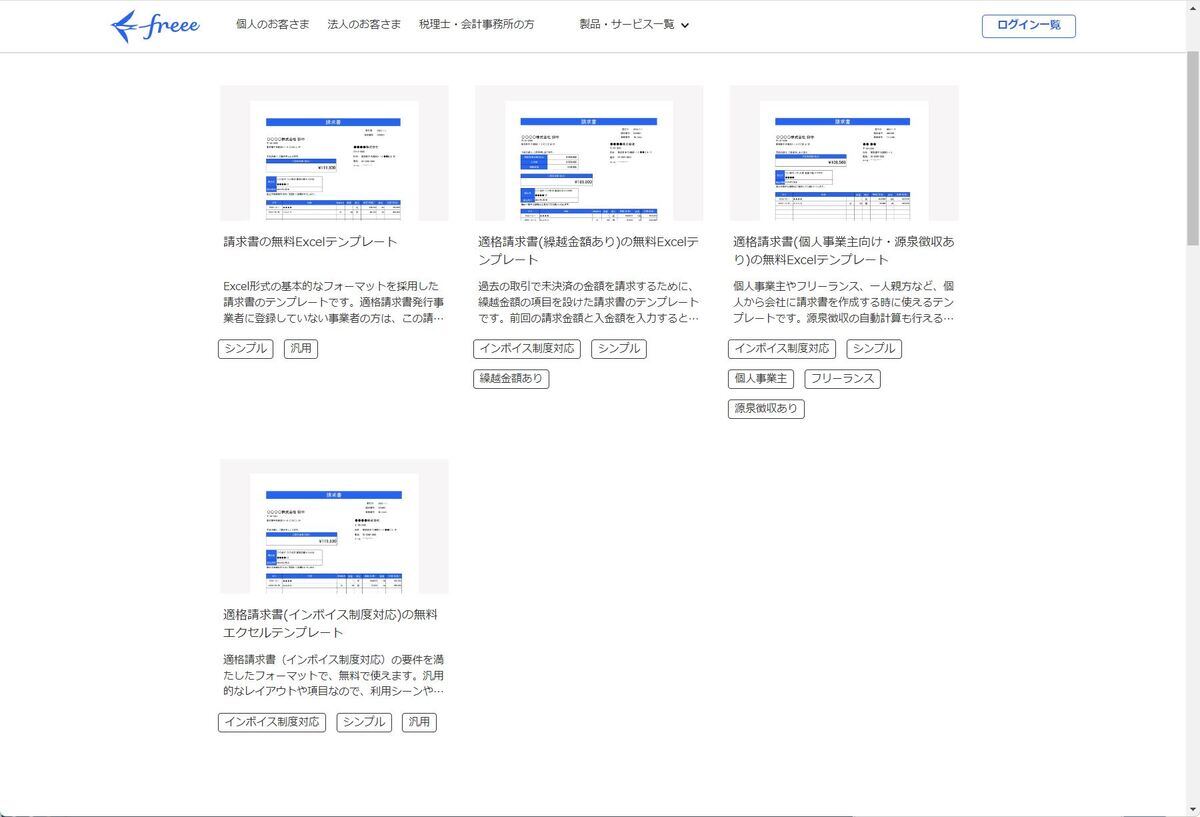Click the freee swallow logo
1200x817 pixels.
[x=155, y=26]
